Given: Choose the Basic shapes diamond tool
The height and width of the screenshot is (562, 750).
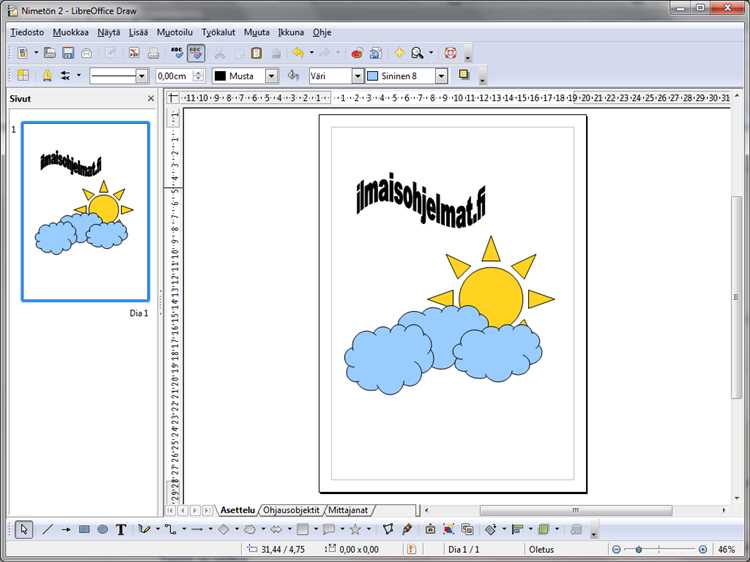Looking at the screenshot, I should pos(223,529).
